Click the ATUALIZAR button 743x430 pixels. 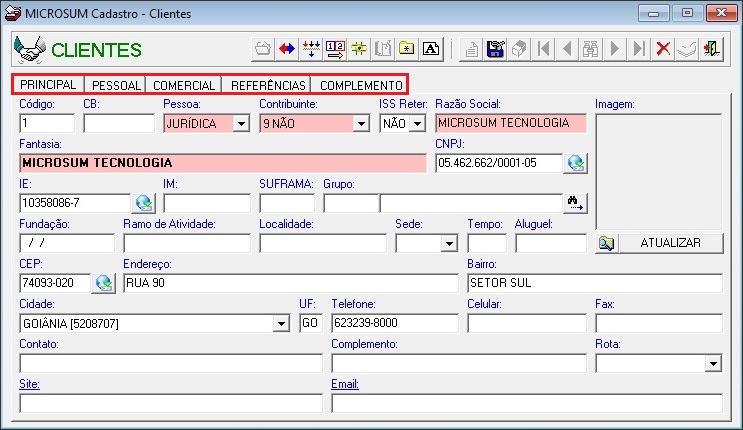click(x=671, y=243)
